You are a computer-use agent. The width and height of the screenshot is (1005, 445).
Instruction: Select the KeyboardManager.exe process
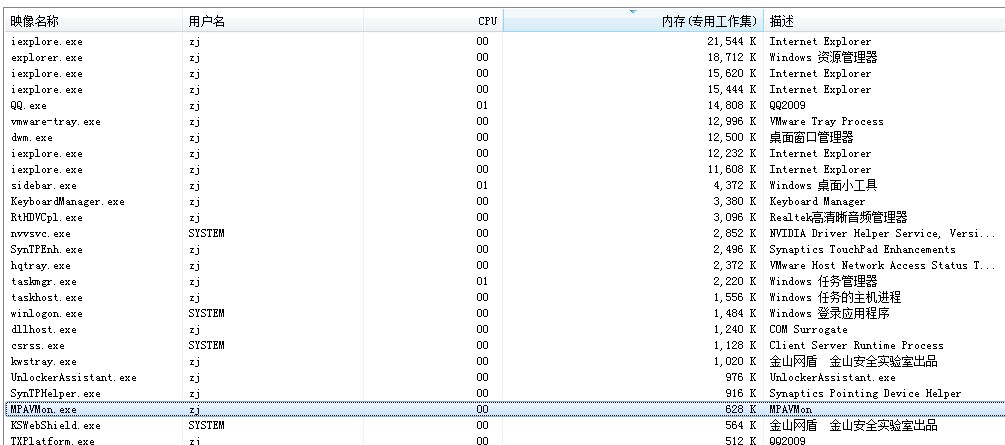[x=67, y=201]
